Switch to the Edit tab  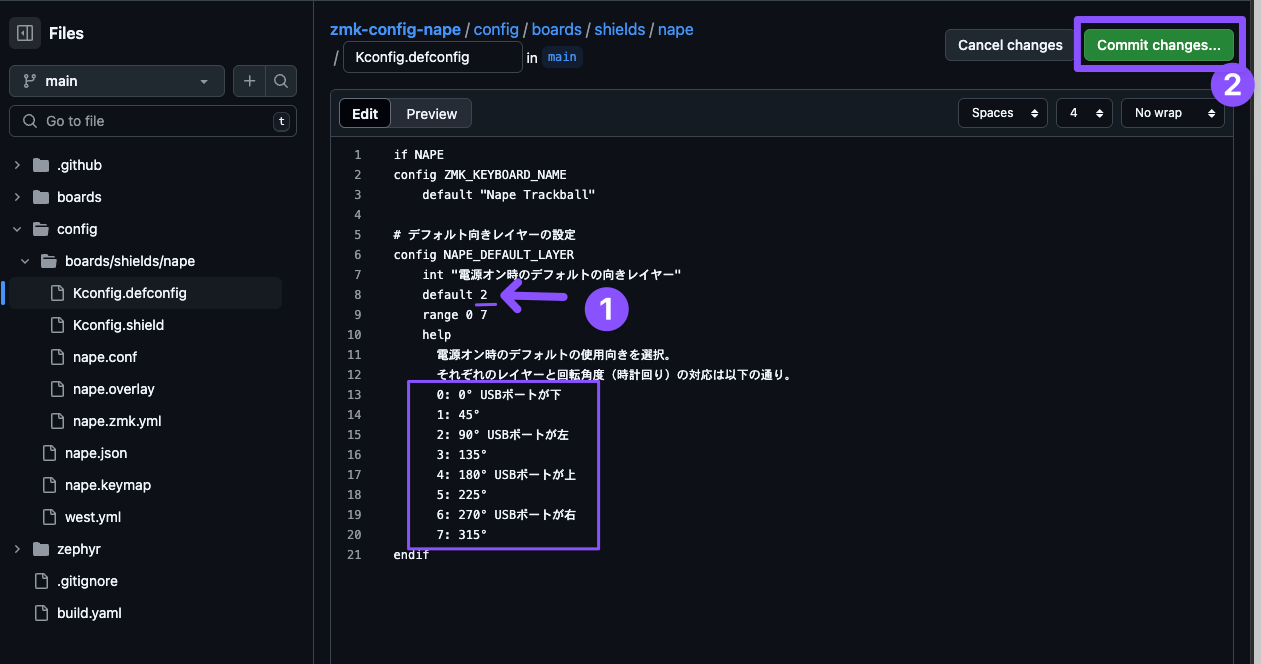365,114
